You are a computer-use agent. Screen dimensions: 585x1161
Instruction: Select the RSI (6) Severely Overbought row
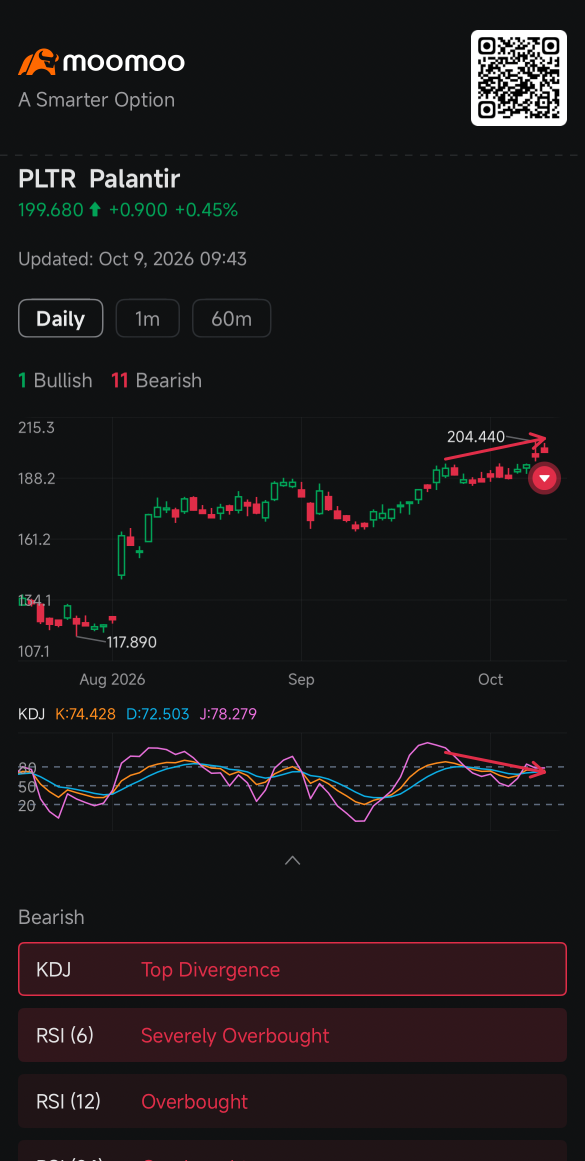click(292, 1035)
